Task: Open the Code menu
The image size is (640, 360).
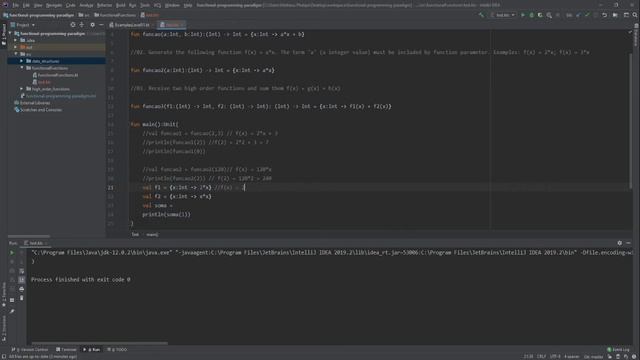Action: (x=71, y=5)
